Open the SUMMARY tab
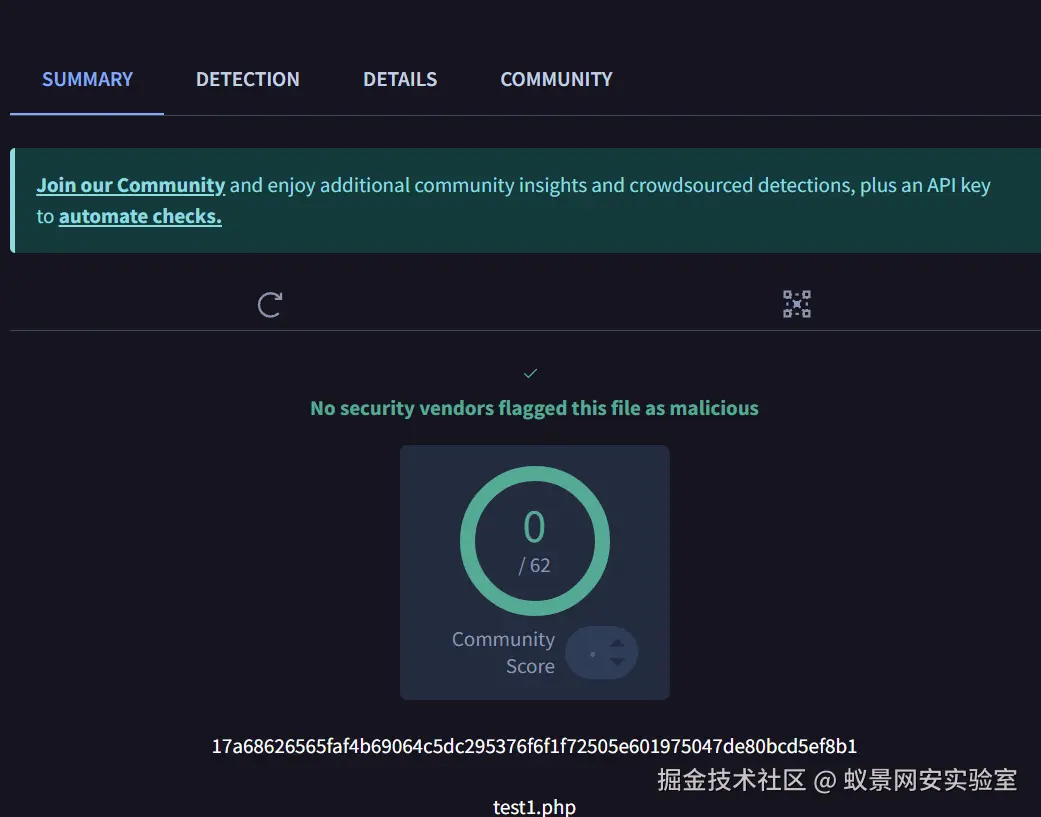Viewport: 1041px width, 817px height. coord(87,80)
